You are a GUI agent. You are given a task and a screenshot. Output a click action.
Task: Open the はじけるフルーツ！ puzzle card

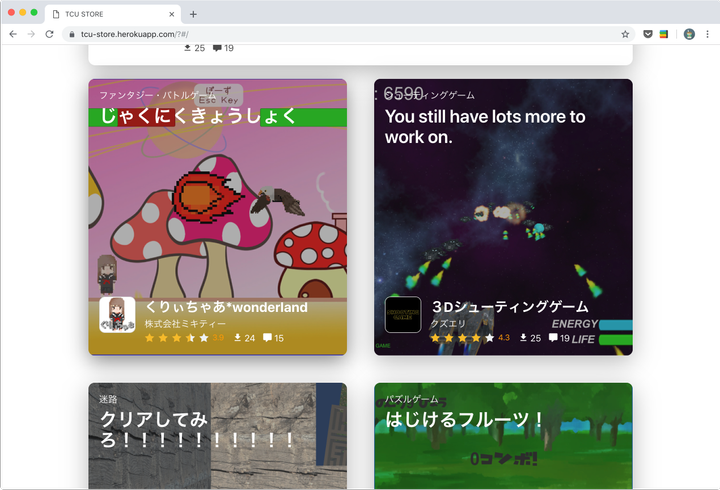click(x=503, y=436)
